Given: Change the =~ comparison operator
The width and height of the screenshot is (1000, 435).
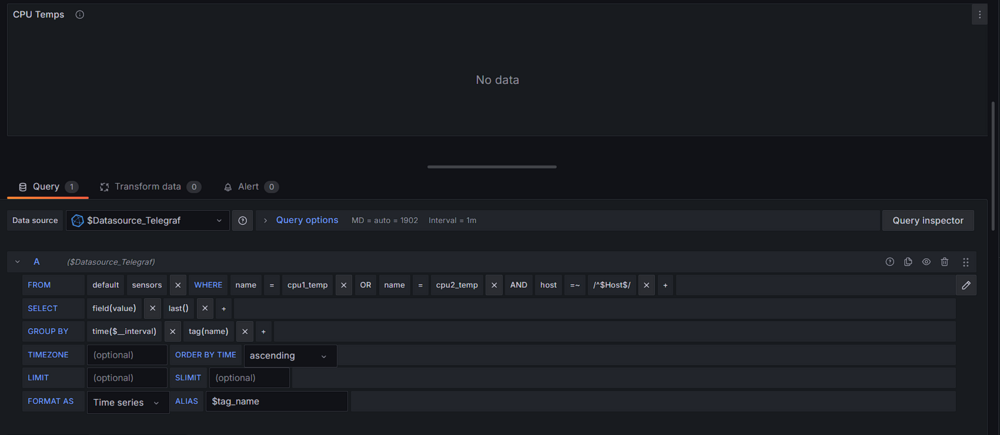Looking at the screenshot, I should (x=575, y=285).
